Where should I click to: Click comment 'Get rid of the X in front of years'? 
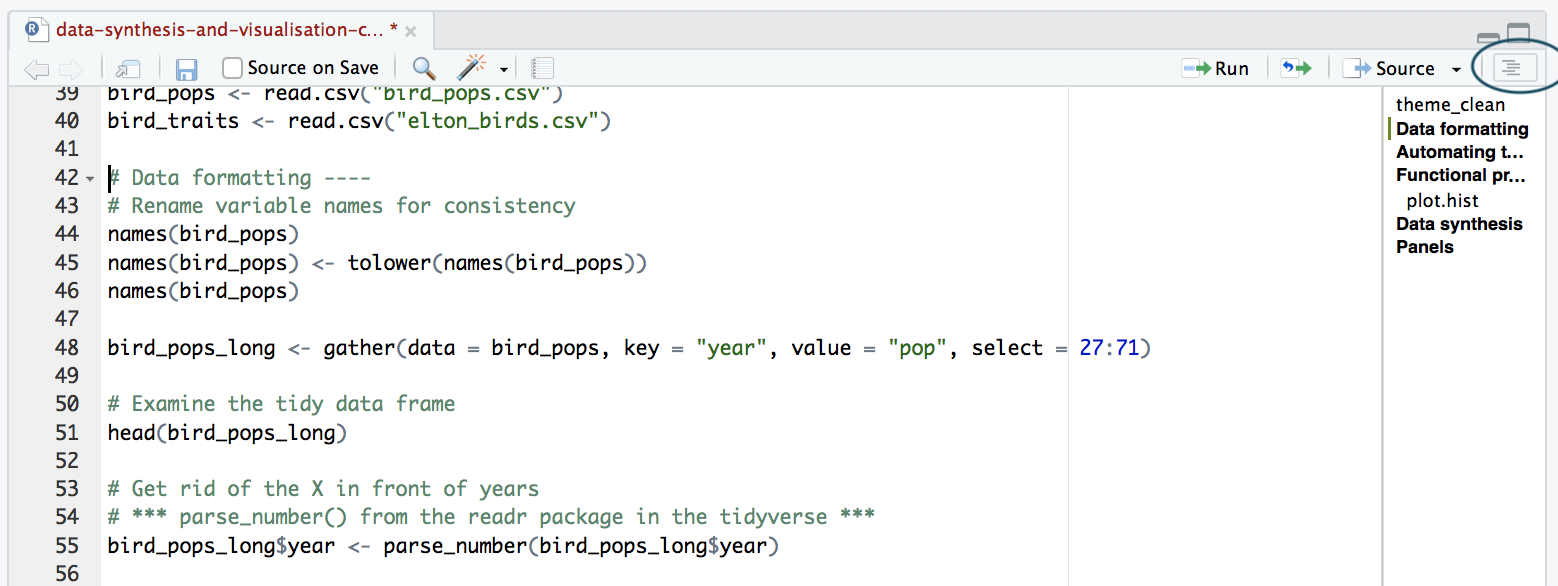[323, 489]
